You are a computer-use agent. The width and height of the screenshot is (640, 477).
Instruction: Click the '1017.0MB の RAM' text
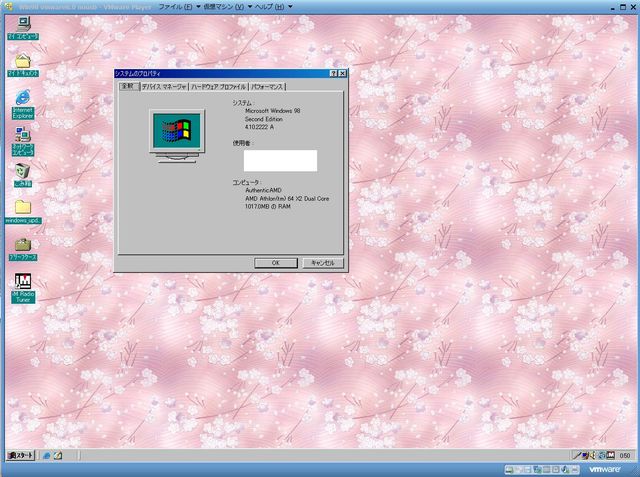pos(268,206)
